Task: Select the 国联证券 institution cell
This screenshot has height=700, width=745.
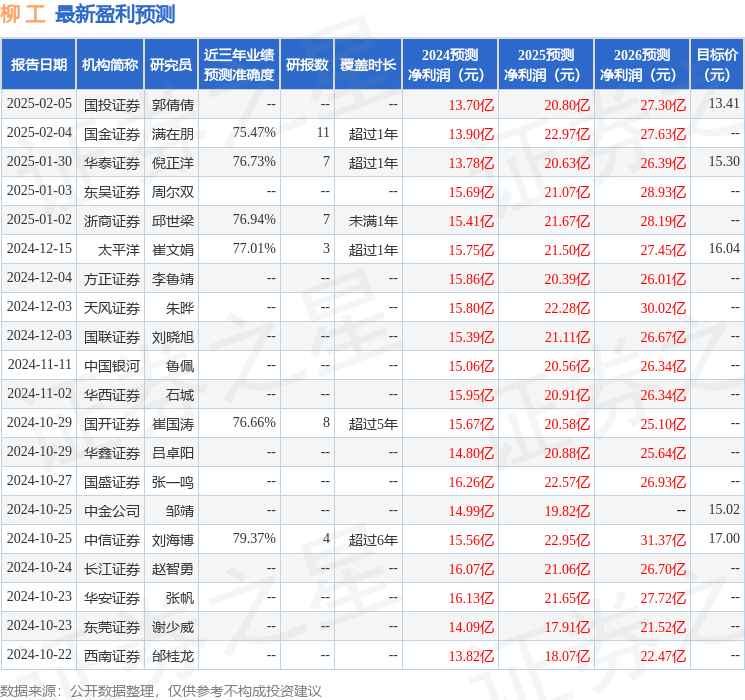Action: coord(112,337)
